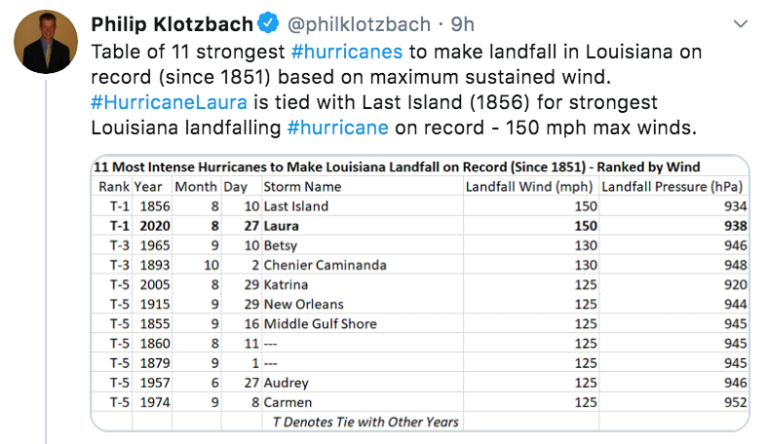768x444 pixels.
Task: Expand the tweet options chevron menu
Action: click(739, 22)
